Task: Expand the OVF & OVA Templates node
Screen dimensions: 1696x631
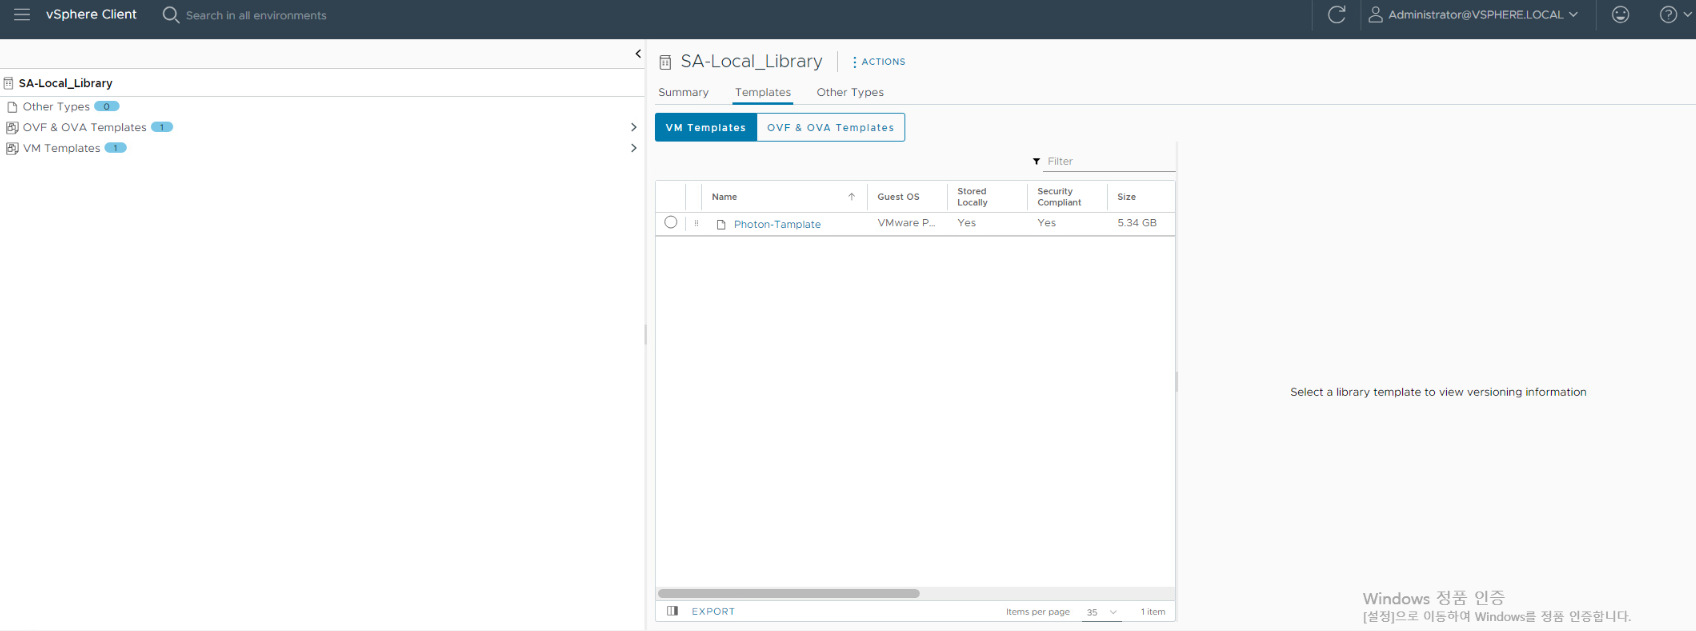Action: pos(634,127)
